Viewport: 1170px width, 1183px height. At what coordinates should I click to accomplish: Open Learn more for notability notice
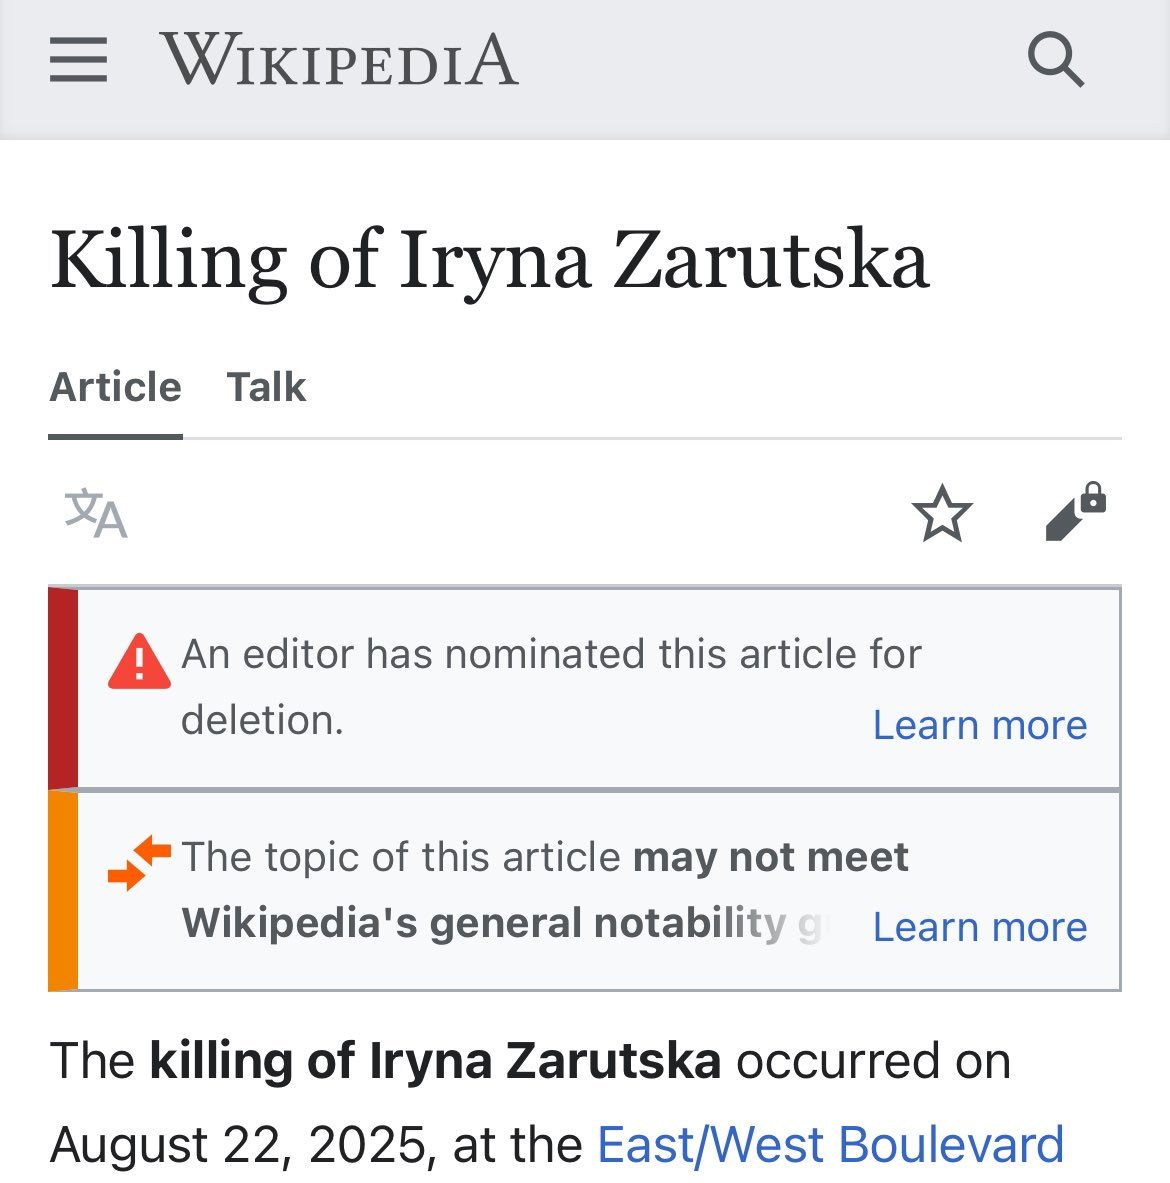[x=979, y=927]
